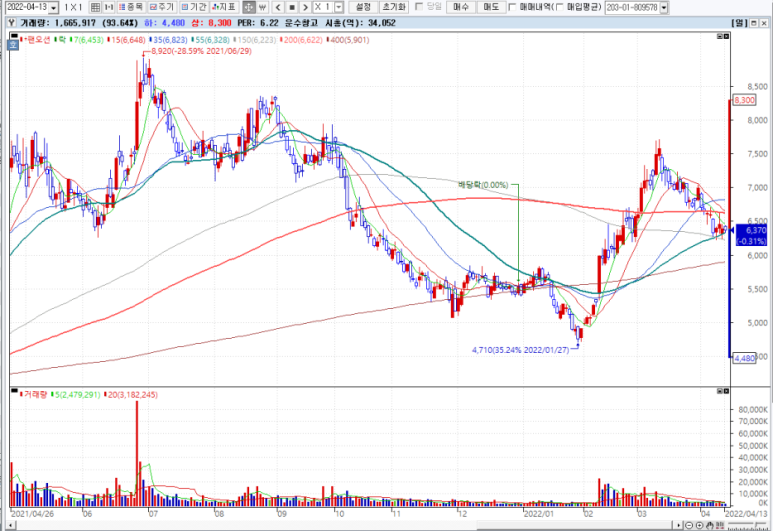
Task: Click the Y axis icon in info bar
Action: coord(12,23)
